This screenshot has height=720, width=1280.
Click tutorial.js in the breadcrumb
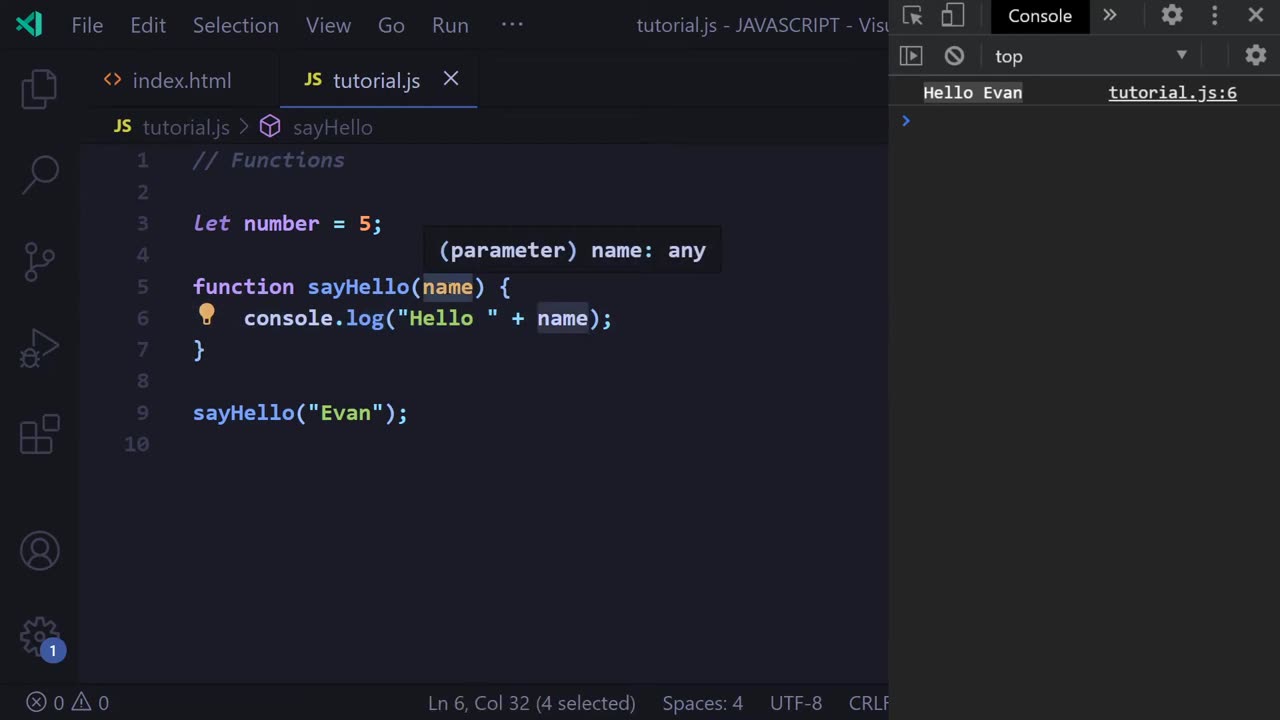(186, 127)
